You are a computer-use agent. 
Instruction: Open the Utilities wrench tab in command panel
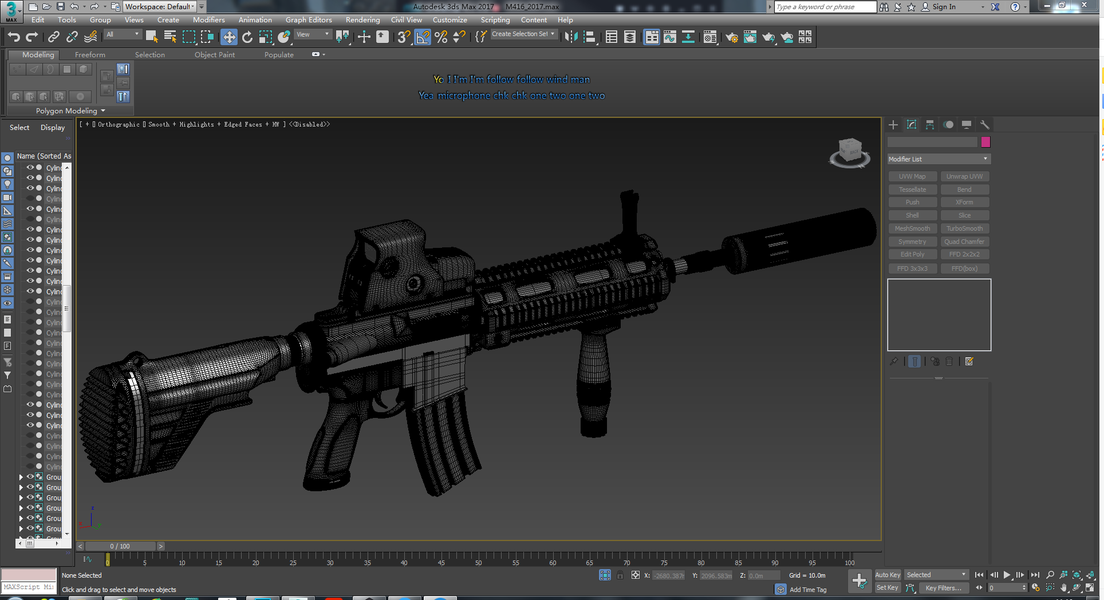(x=984, y=125)
